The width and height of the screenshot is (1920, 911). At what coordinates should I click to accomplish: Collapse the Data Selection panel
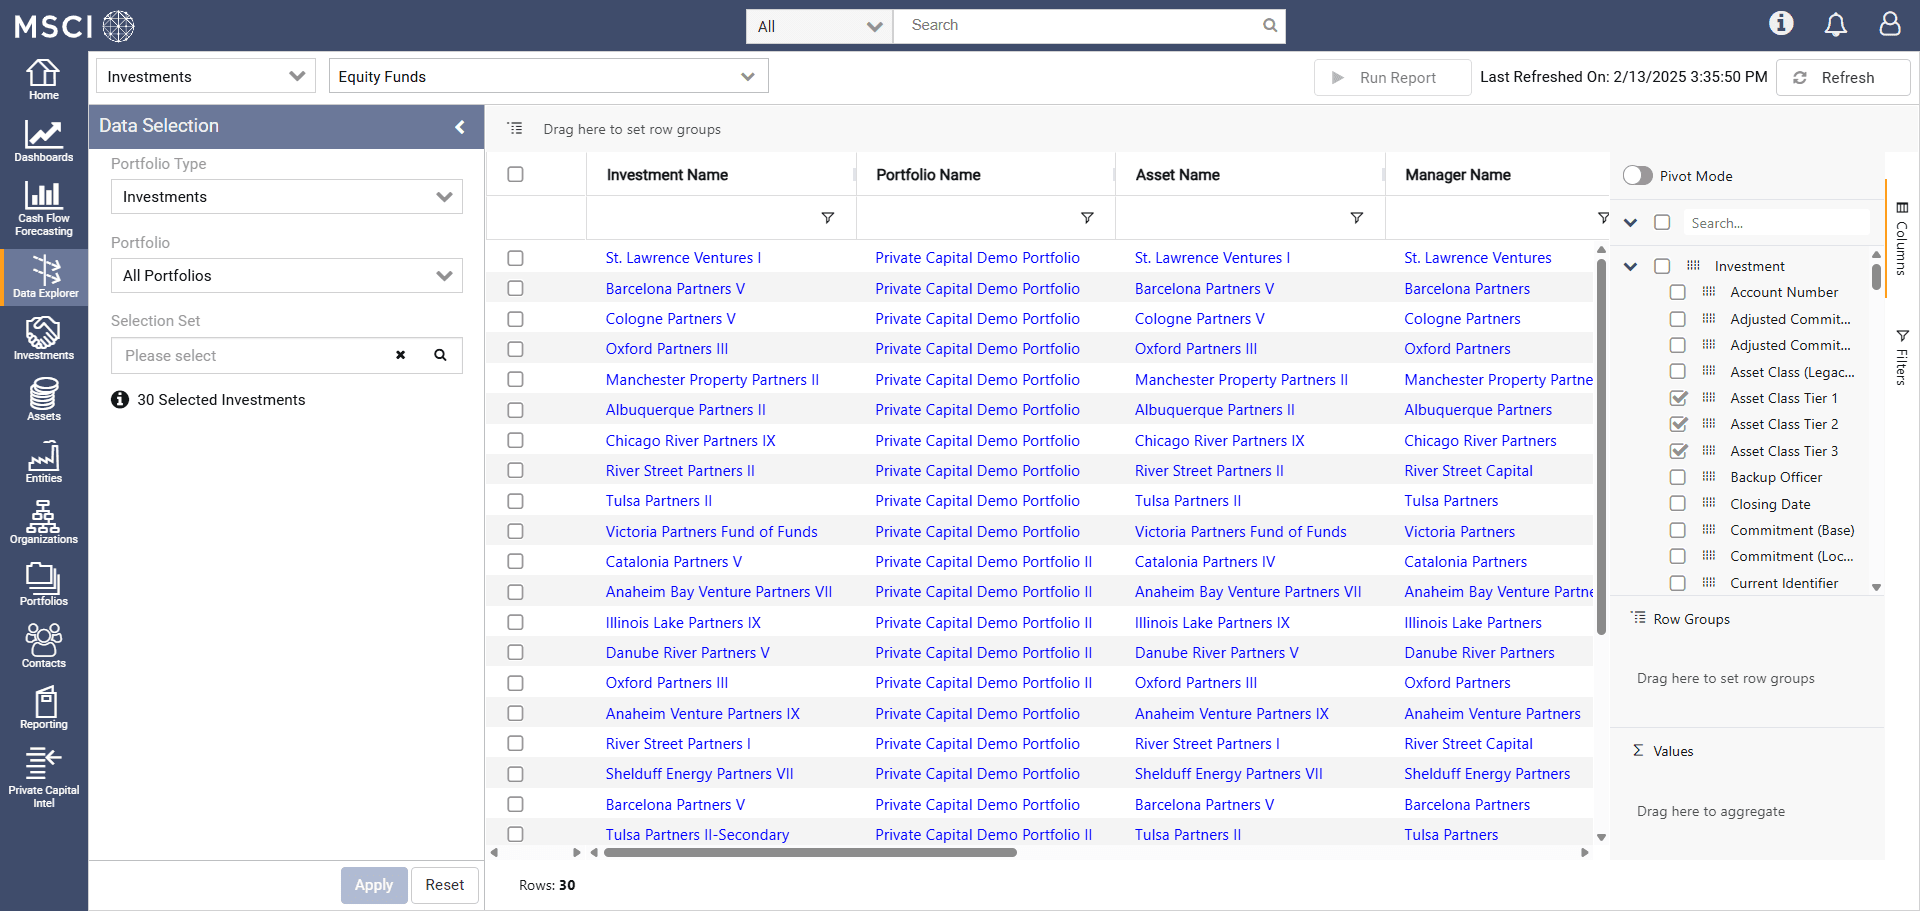pyautogui.click(x=460, y=127)
